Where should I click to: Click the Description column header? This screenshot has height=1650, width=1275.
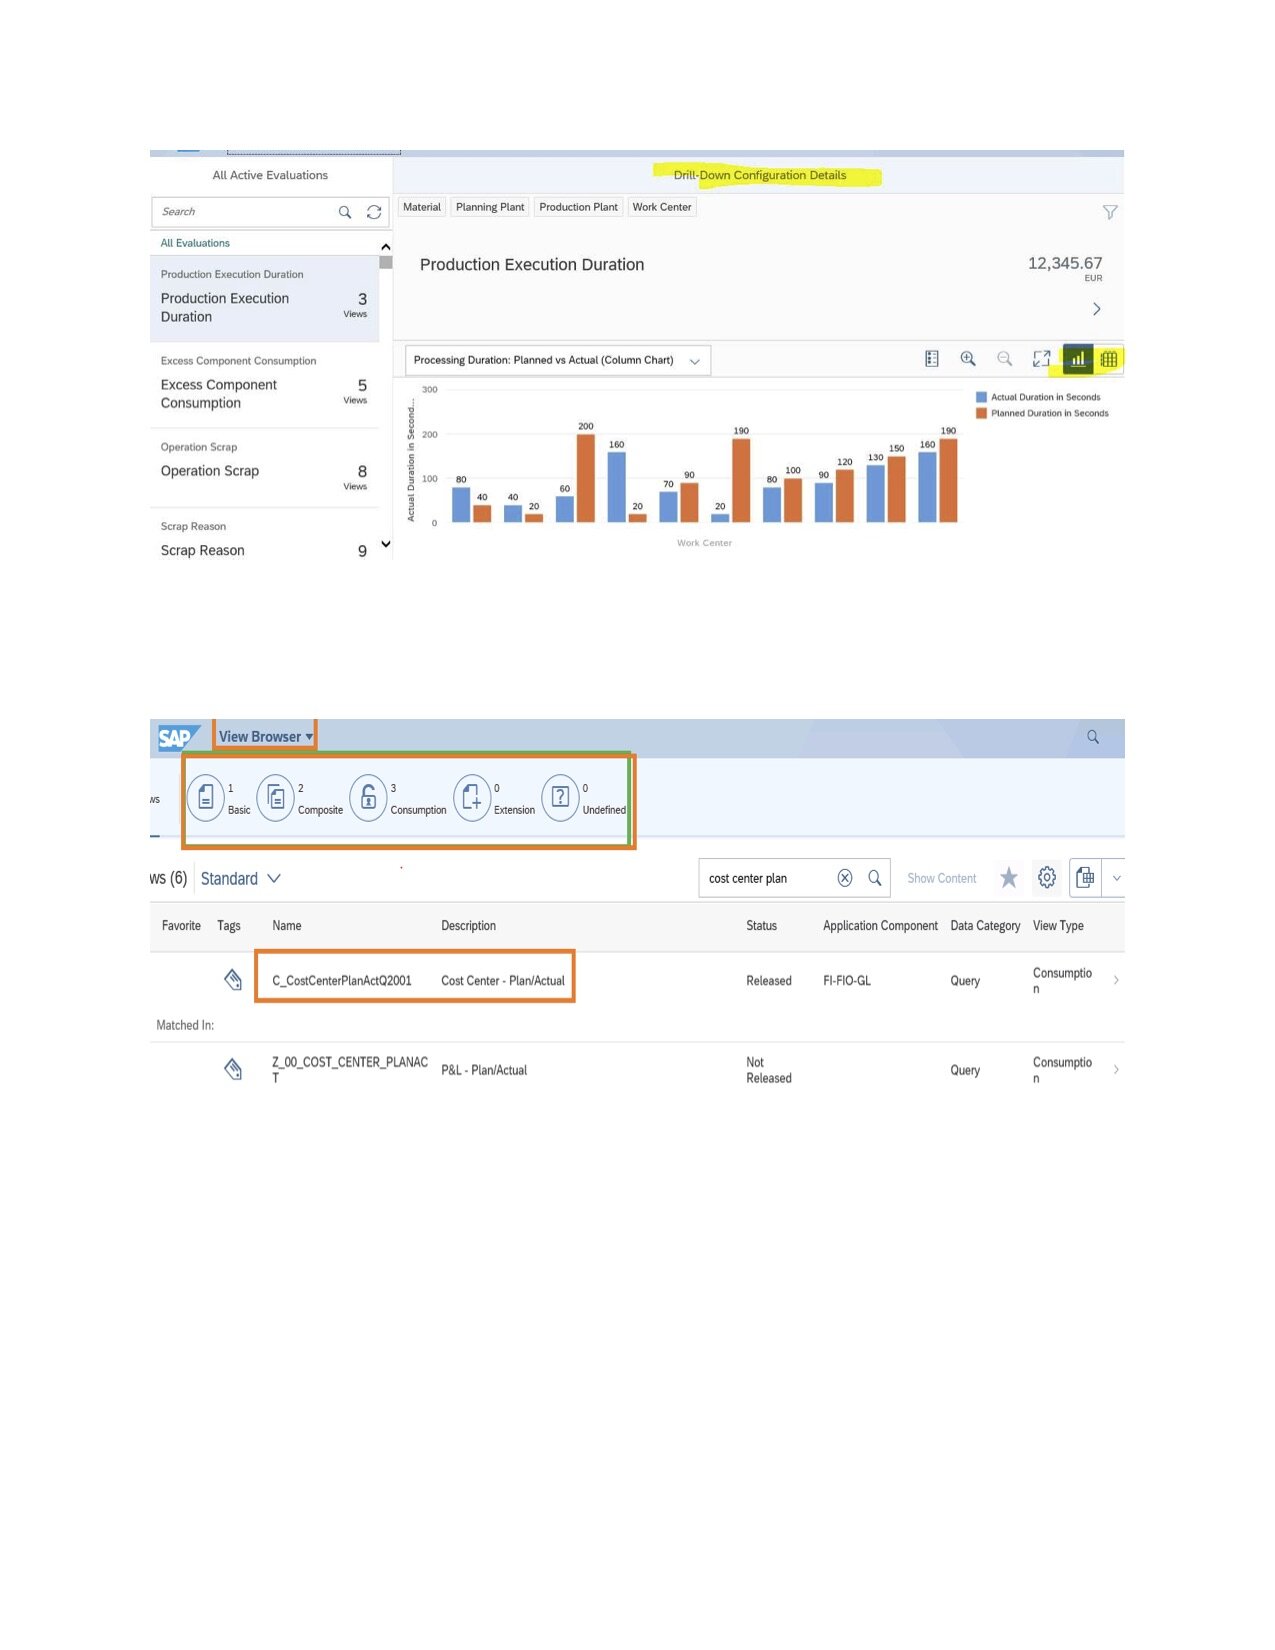(x=469, y=926)
